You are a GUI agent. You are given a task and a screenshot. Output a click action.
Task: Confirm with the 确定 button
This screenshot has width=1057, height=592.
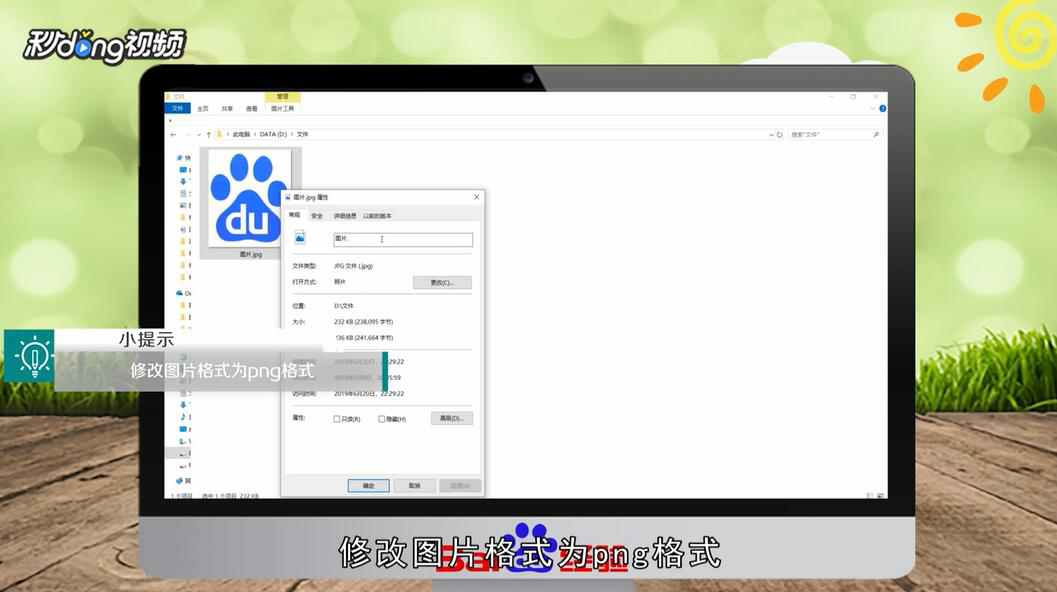(369, 485)
